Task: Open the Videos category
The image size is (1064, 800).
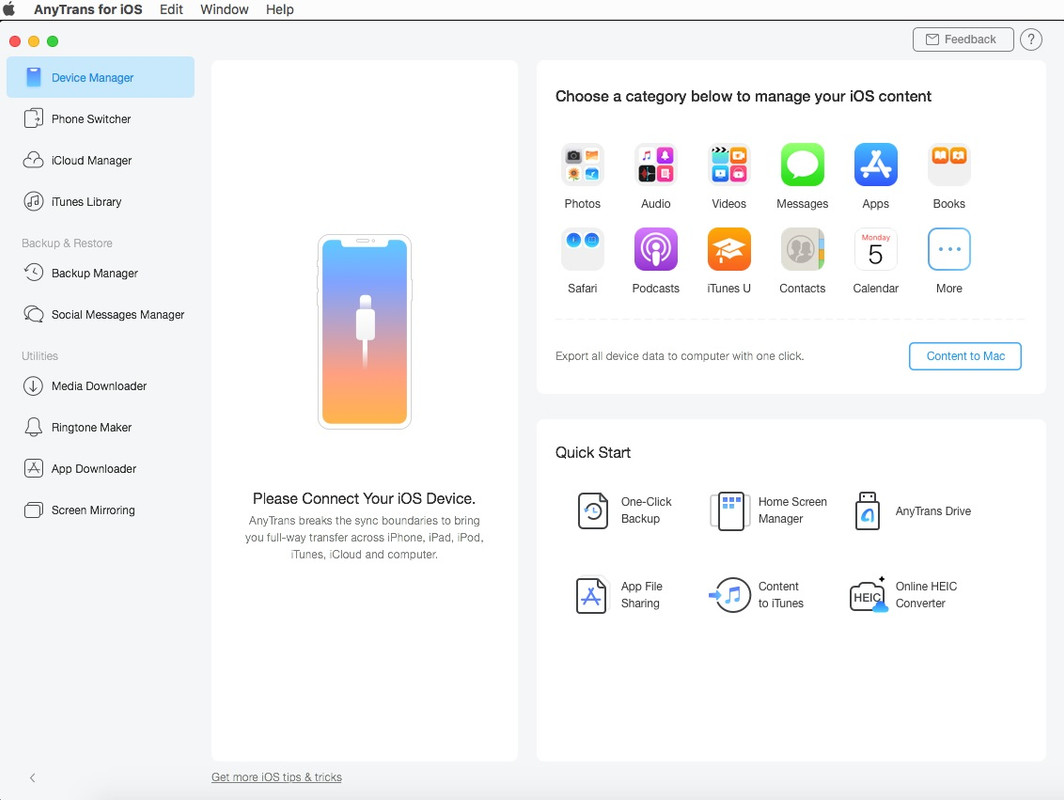Action: [x=729, y=165]
